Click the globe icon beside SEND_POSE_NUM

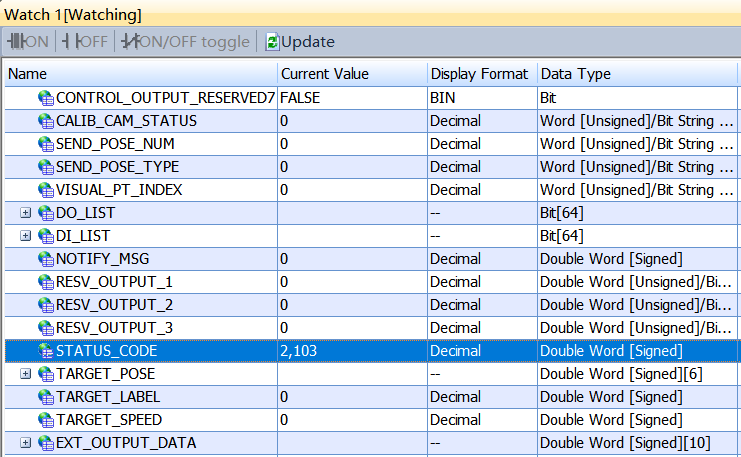(x=46, y=144)
